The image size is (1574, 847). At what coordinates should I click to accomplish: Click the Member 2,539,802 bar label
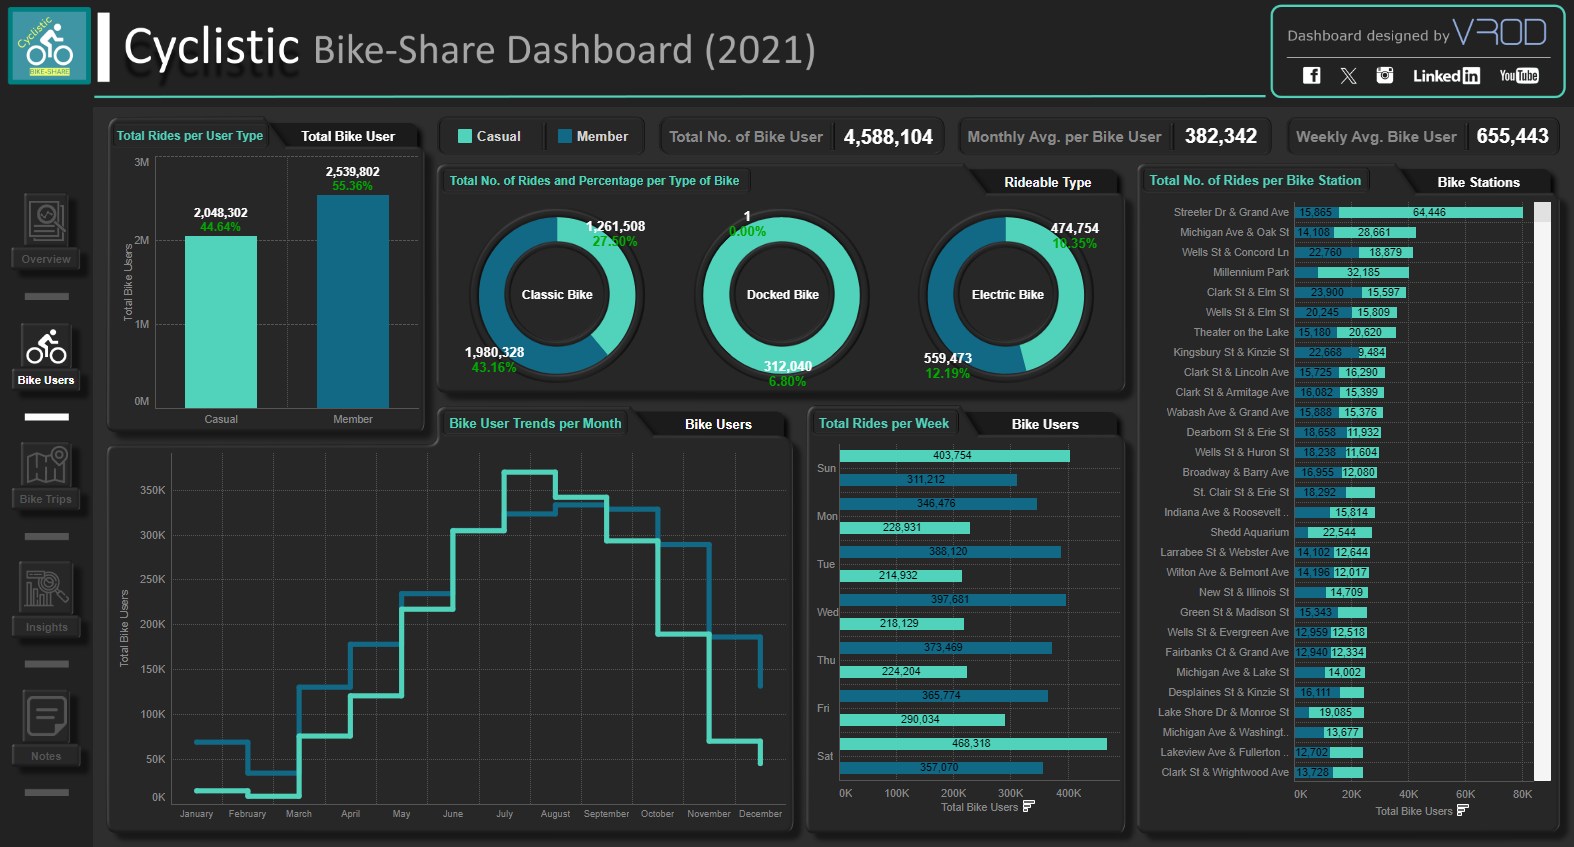pyautogui.click(x=352, y=172)
